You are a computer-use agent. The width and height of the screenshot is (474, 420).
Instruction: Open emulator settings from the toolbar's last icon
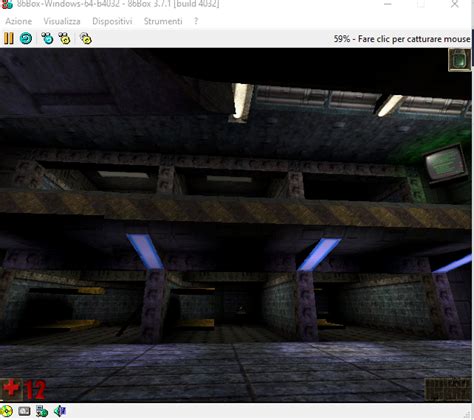click(86, 39)
